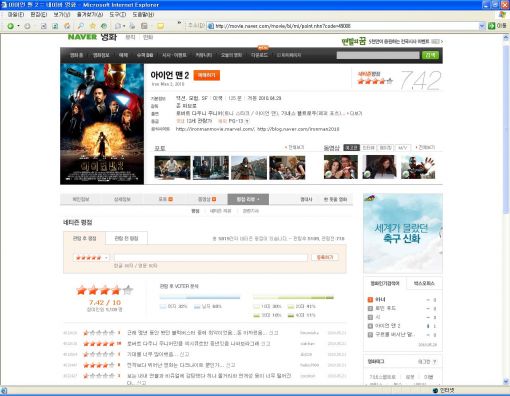Click the NAVER logo on the page
The height and width of the screenshot is (396, 510).
82,37
